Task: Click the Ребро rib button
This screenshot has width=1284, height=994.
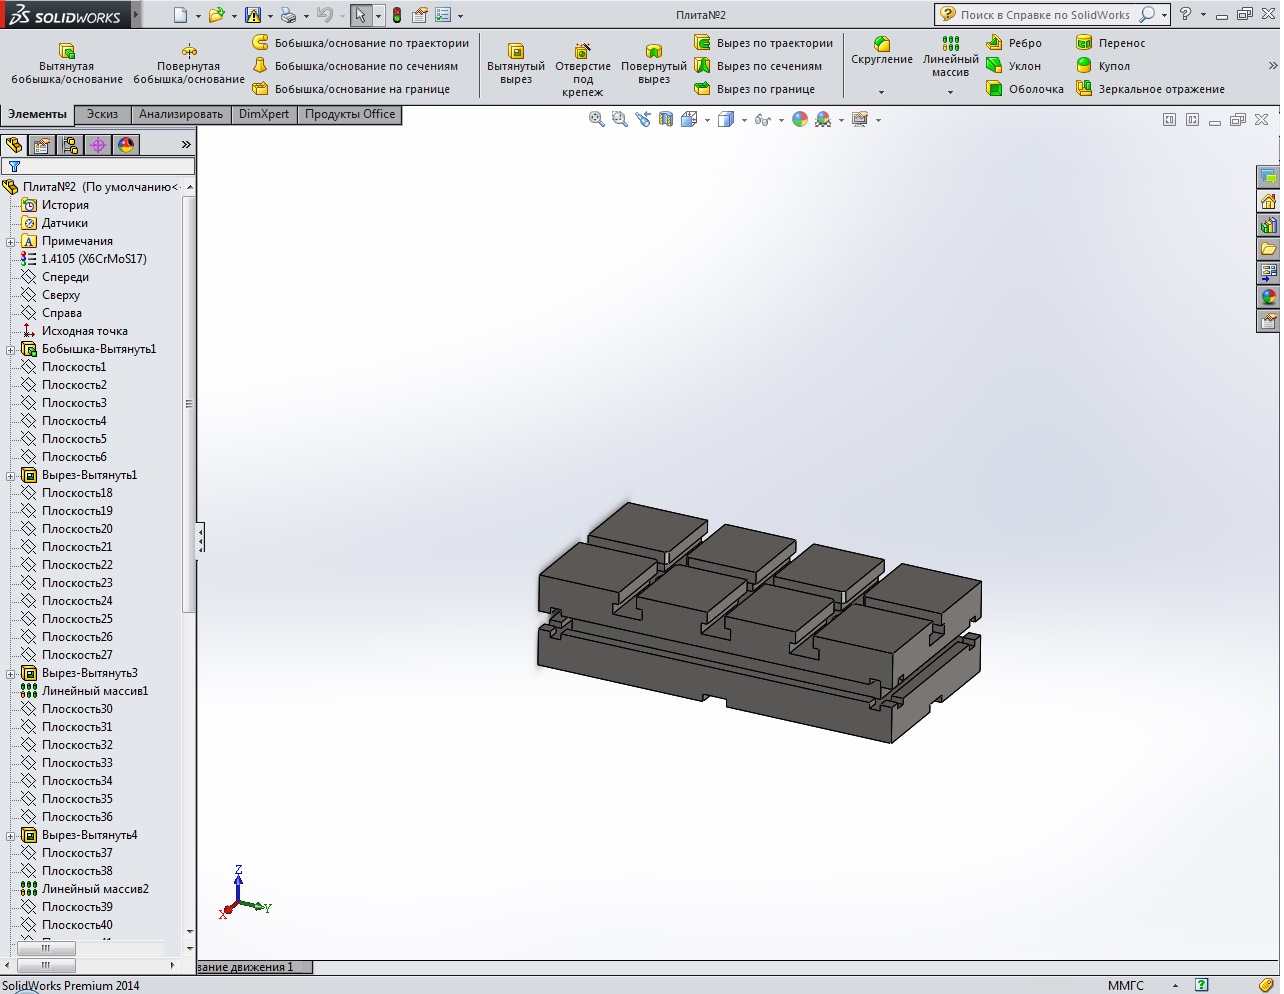Action: click(x=1014, y=43)
